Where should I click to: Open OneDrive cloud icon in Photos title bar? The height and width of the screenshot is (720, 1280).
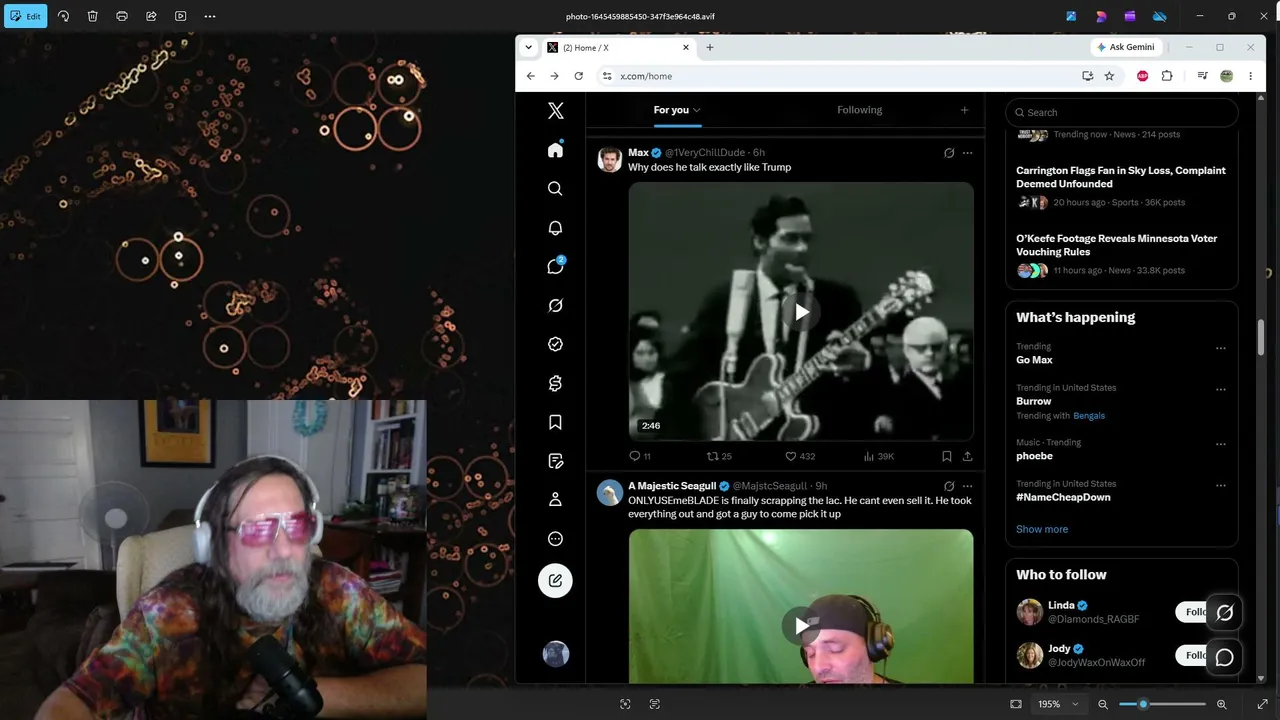click(1160, 16)
